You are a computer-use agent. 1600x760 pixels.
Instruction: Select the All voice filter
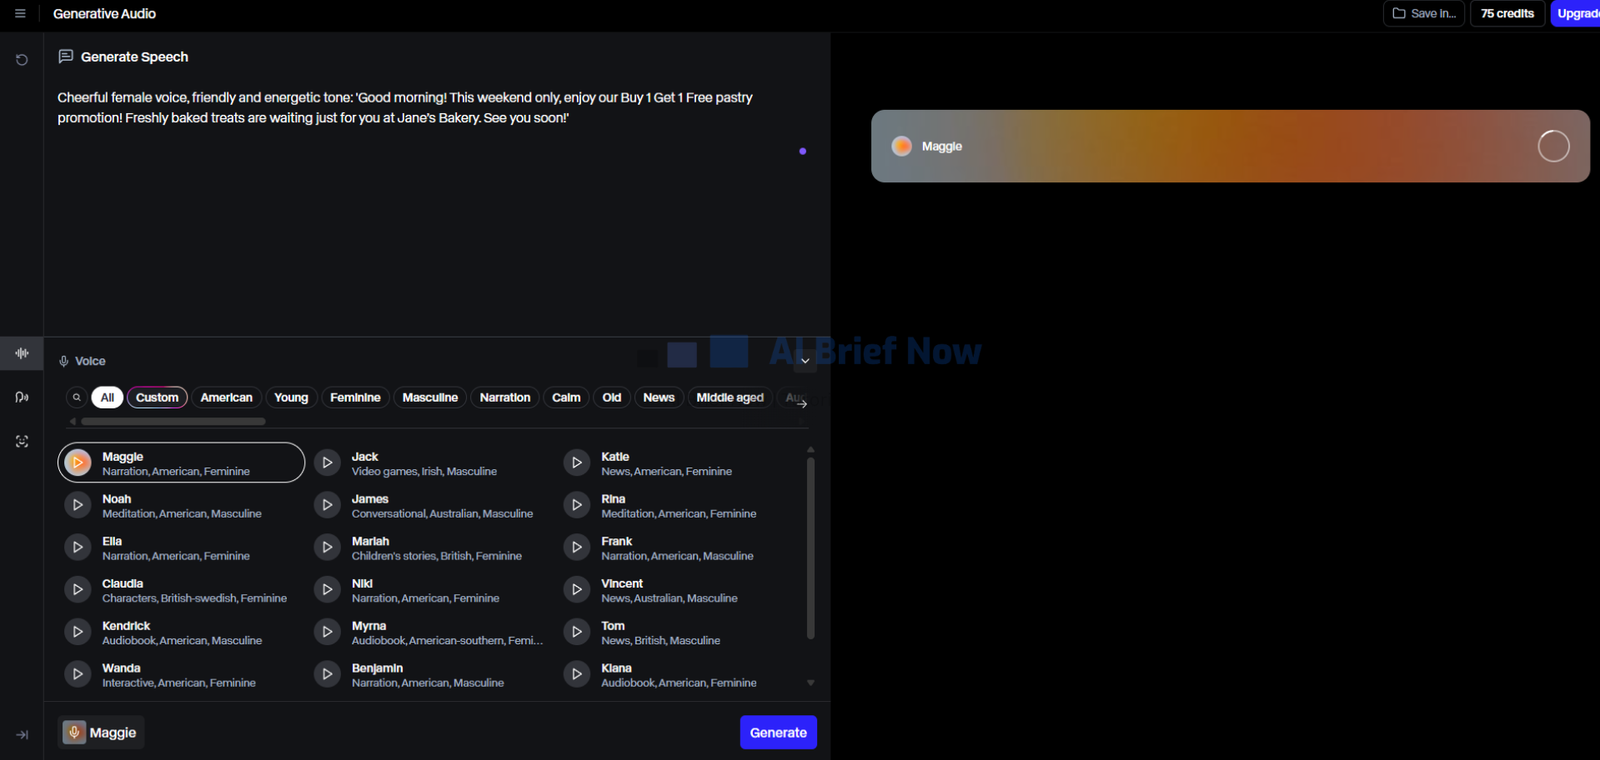pos(107,397)
